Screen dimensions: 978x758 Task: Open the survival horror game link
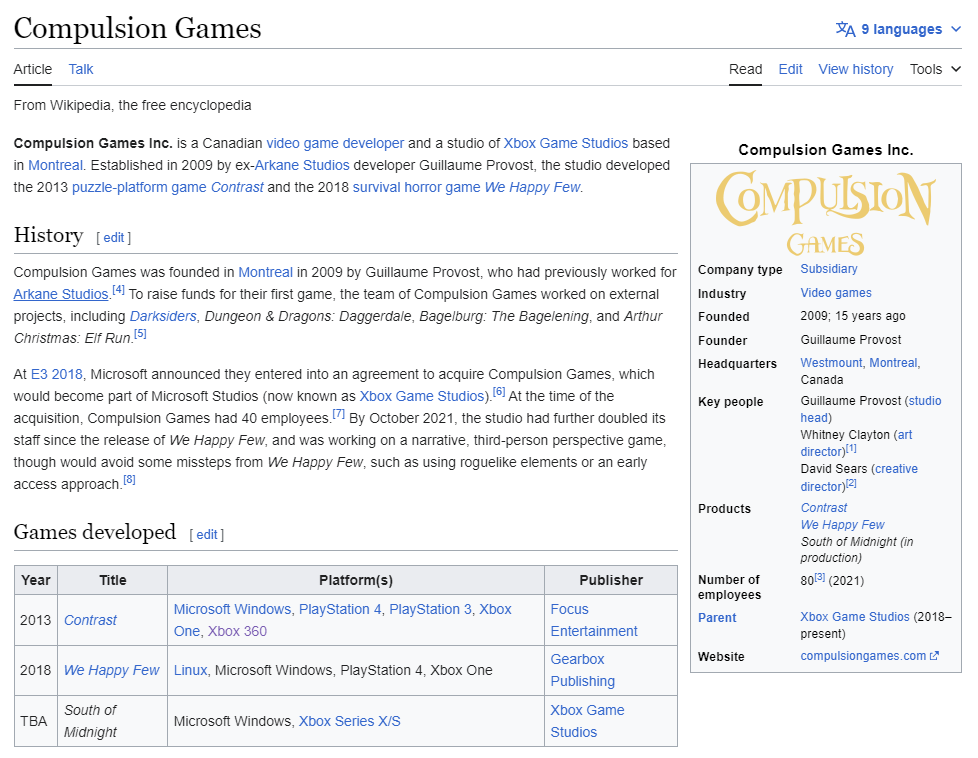(x=417, y=187)
